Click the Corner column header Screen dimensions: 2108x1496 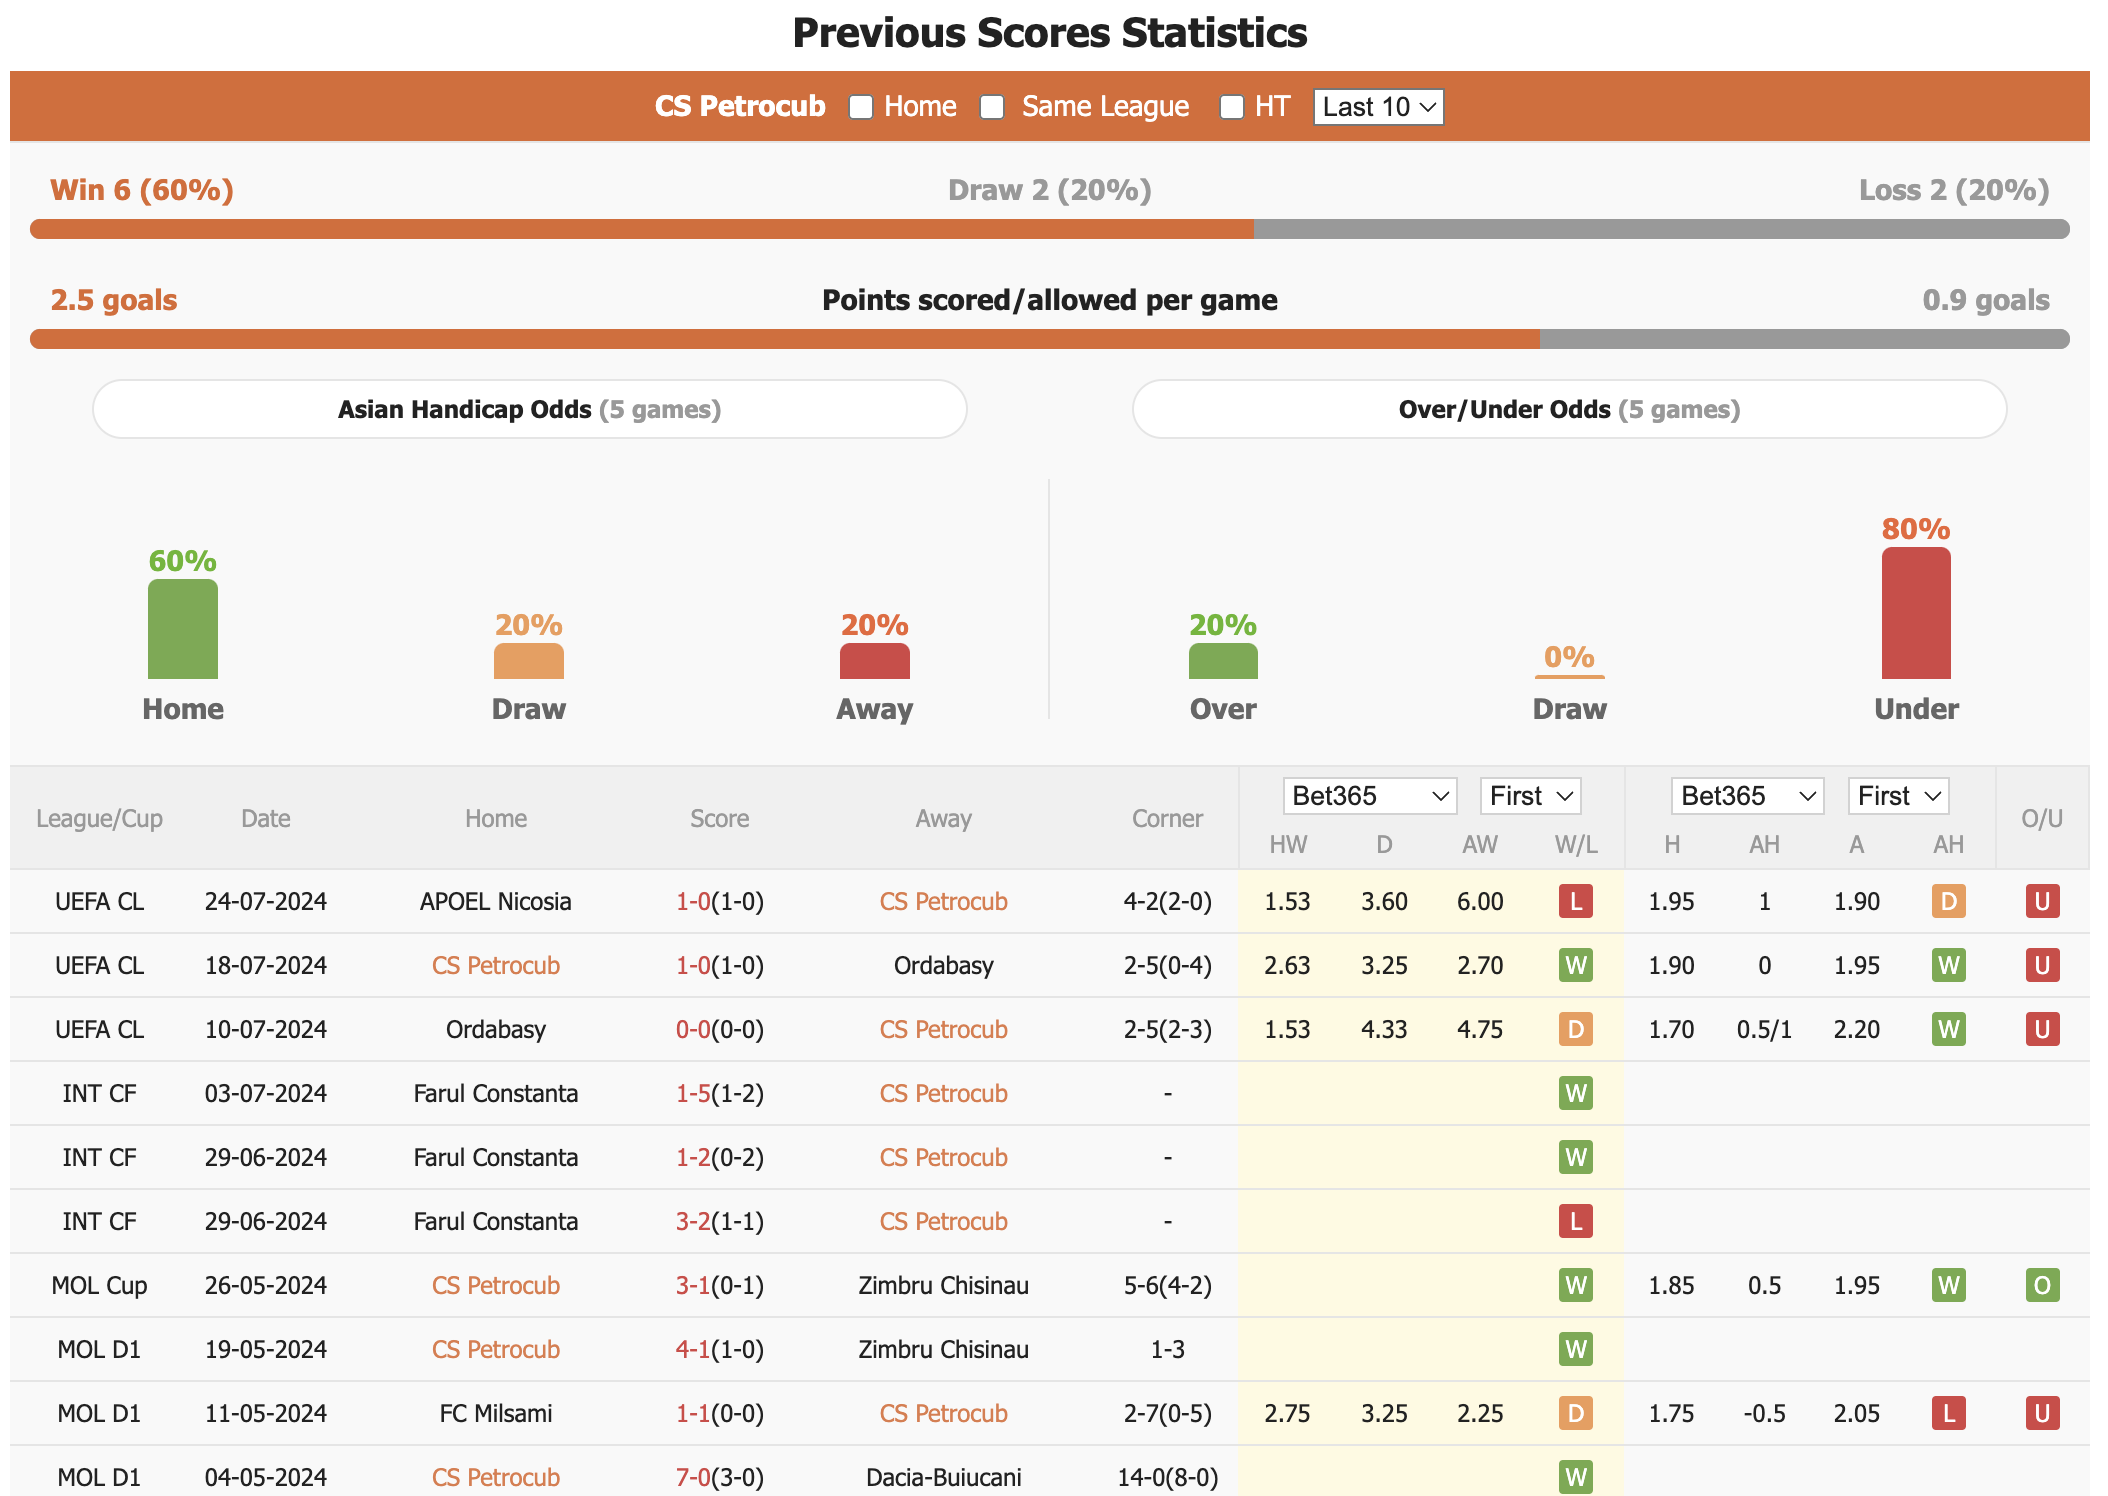click(x=1167, y=818)
